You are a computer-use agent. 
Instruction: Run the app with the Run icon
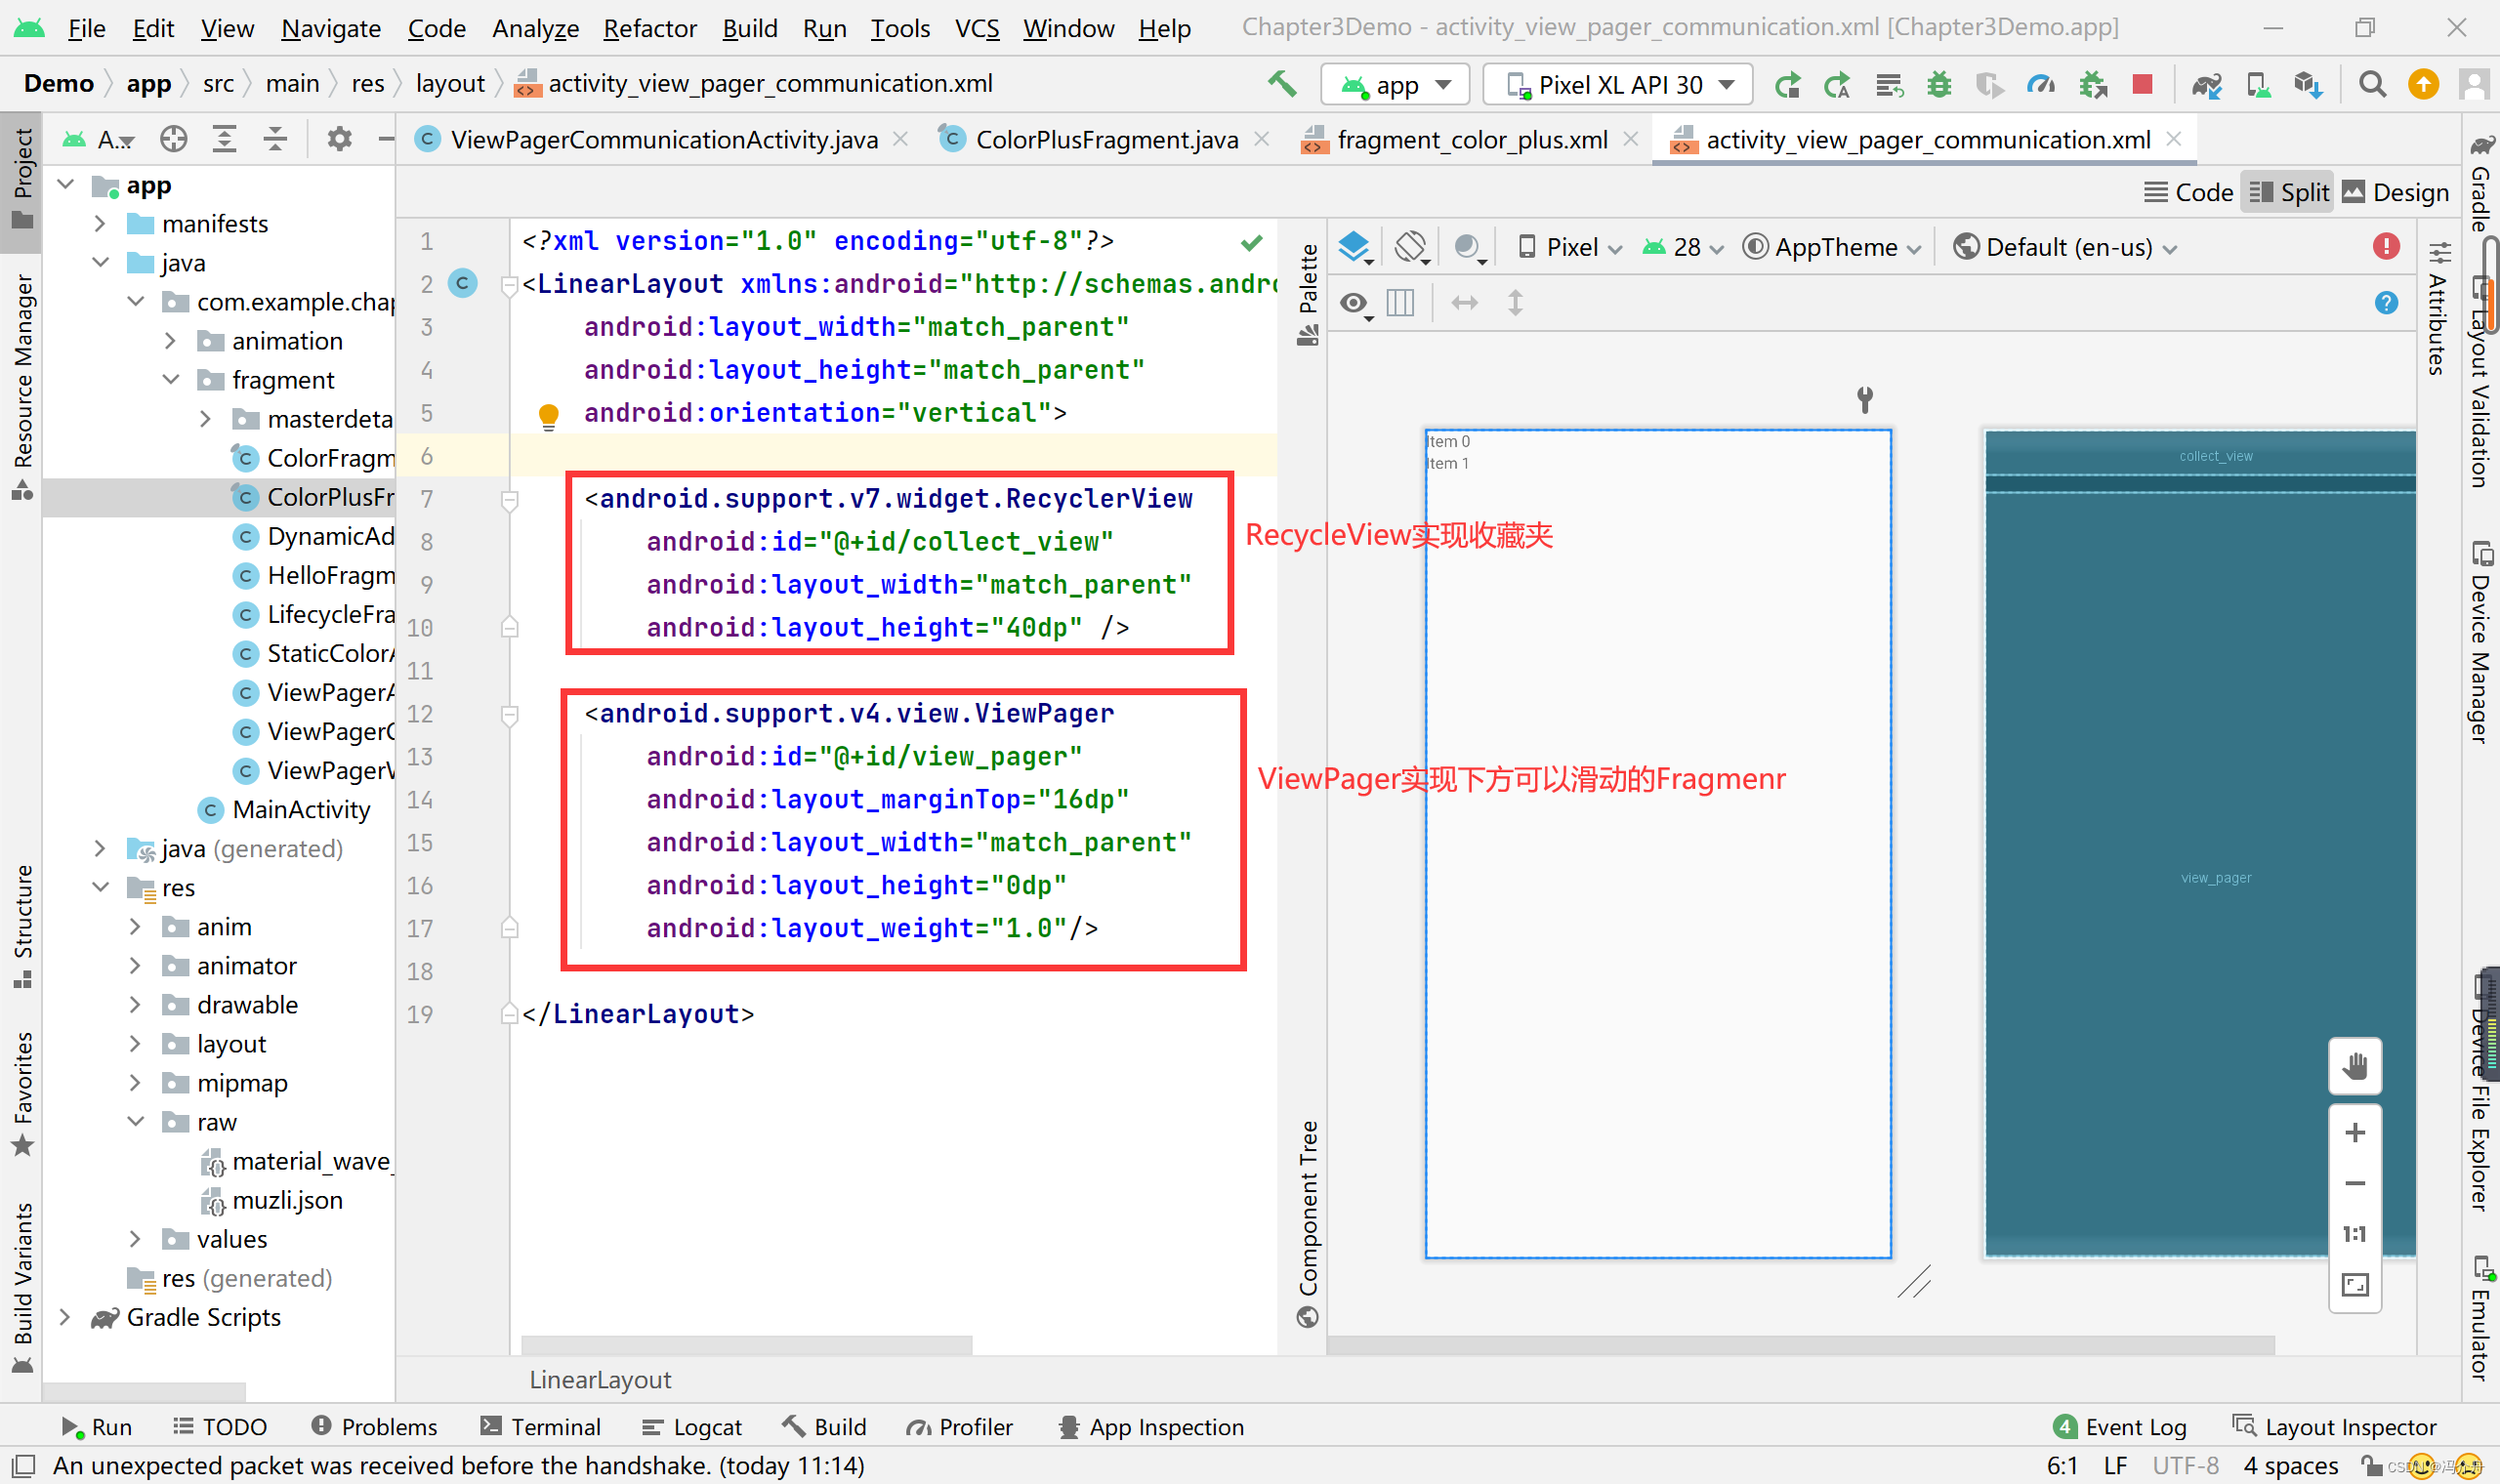1787,85
